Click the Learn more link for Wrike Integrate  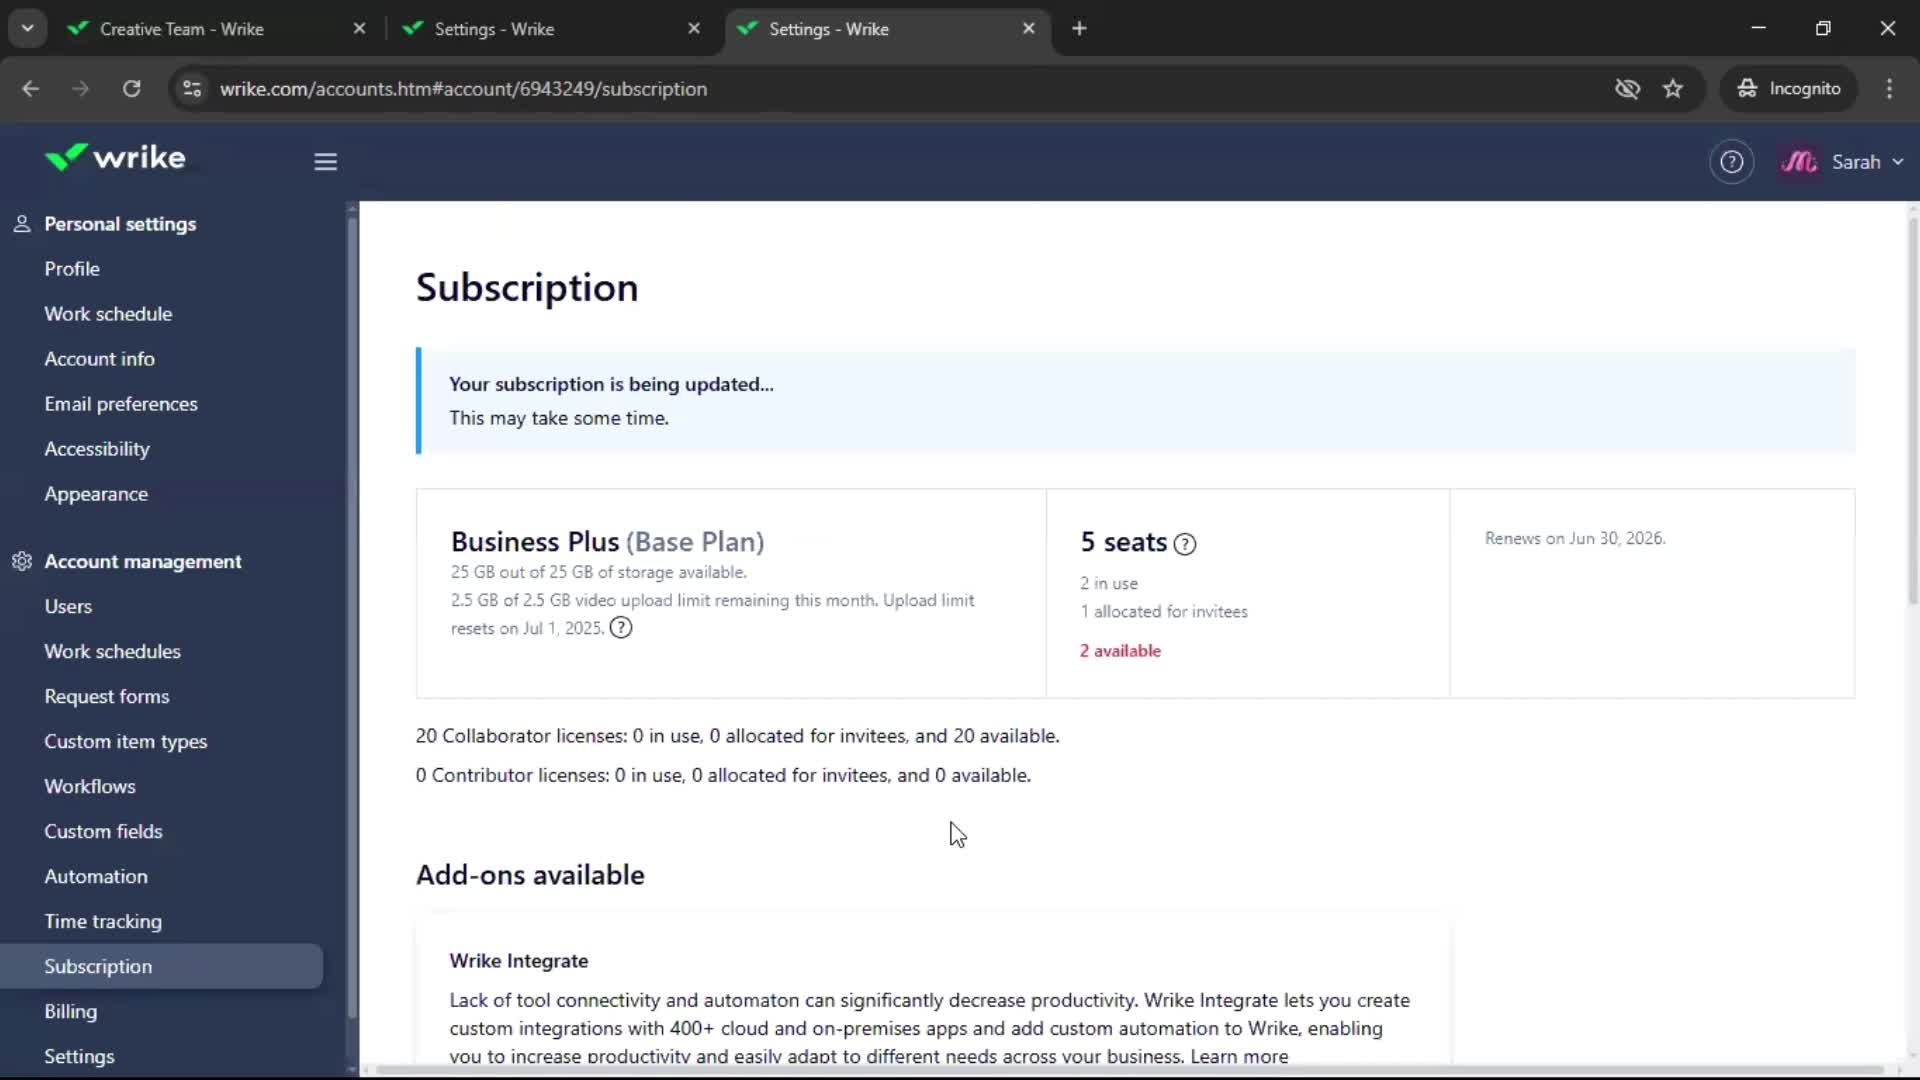click(x=1239, y=1056)
